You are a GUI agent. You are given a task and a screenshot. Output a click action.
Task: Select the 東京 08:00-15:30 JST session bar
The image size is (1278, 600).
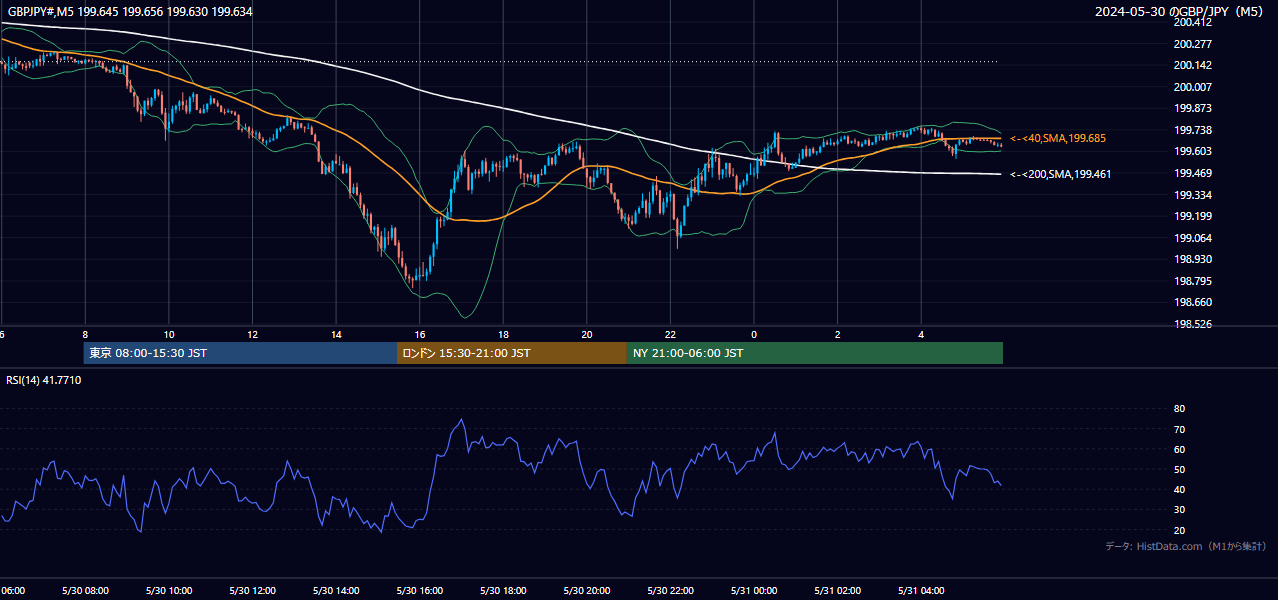[240, 353]
